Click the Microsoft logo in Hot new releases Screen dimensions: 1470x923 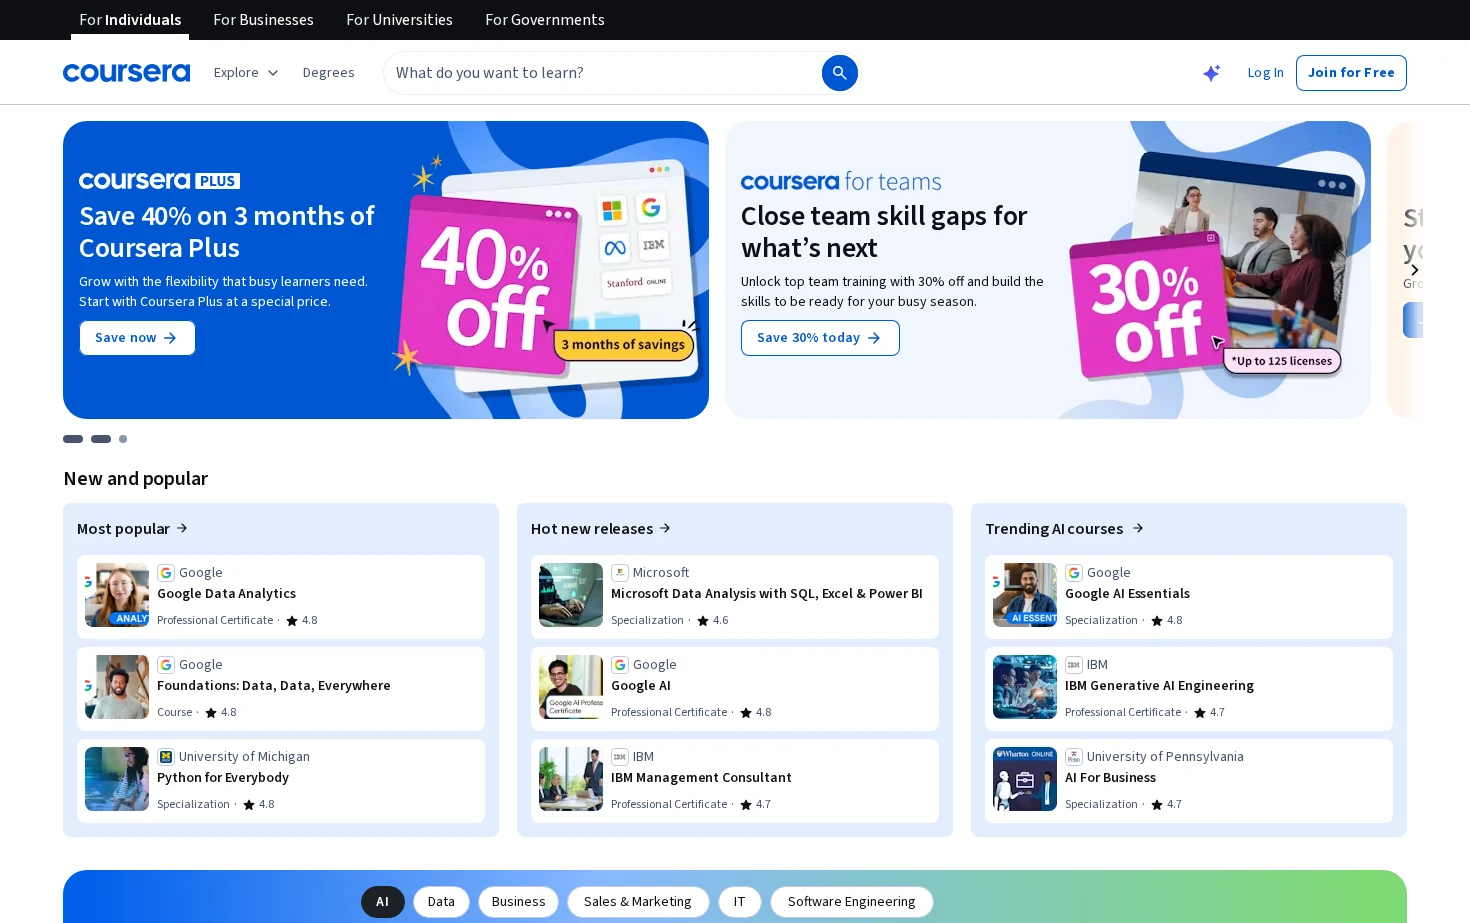620,573
